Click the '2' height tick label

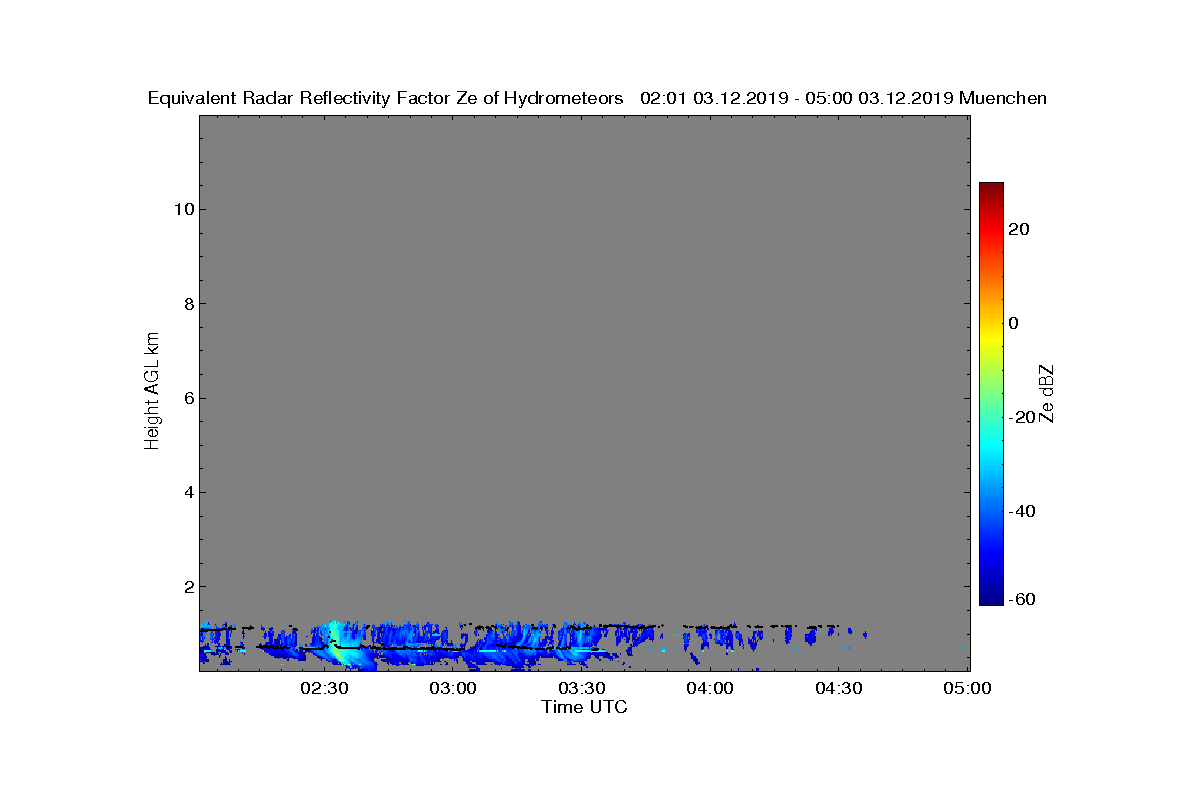tap(187, 586)
